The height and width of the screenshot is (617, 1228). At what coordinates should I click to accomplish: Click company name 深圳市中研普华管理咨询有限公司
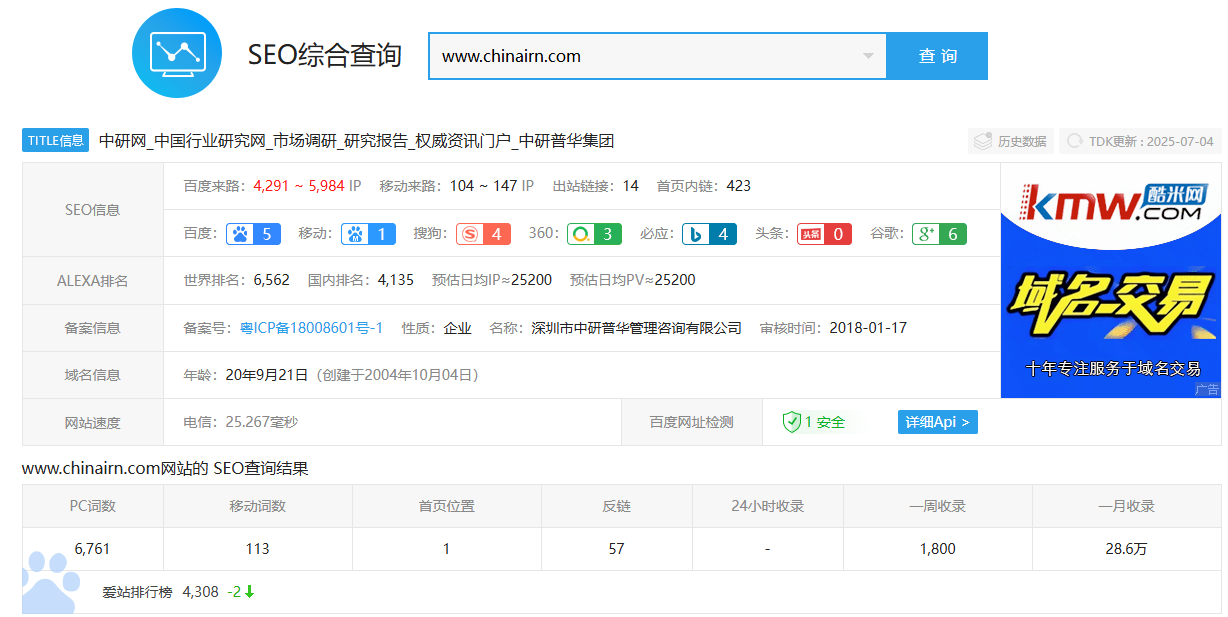pyautogui.click(x=636, y=328)
